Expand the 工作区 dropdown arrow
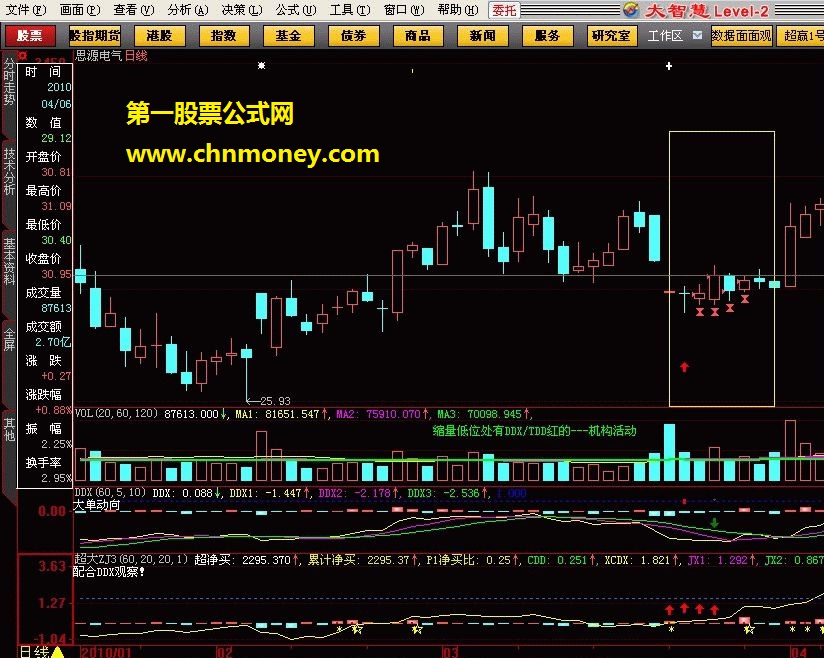This screenshot has width=824, height=658. point(697,35)
